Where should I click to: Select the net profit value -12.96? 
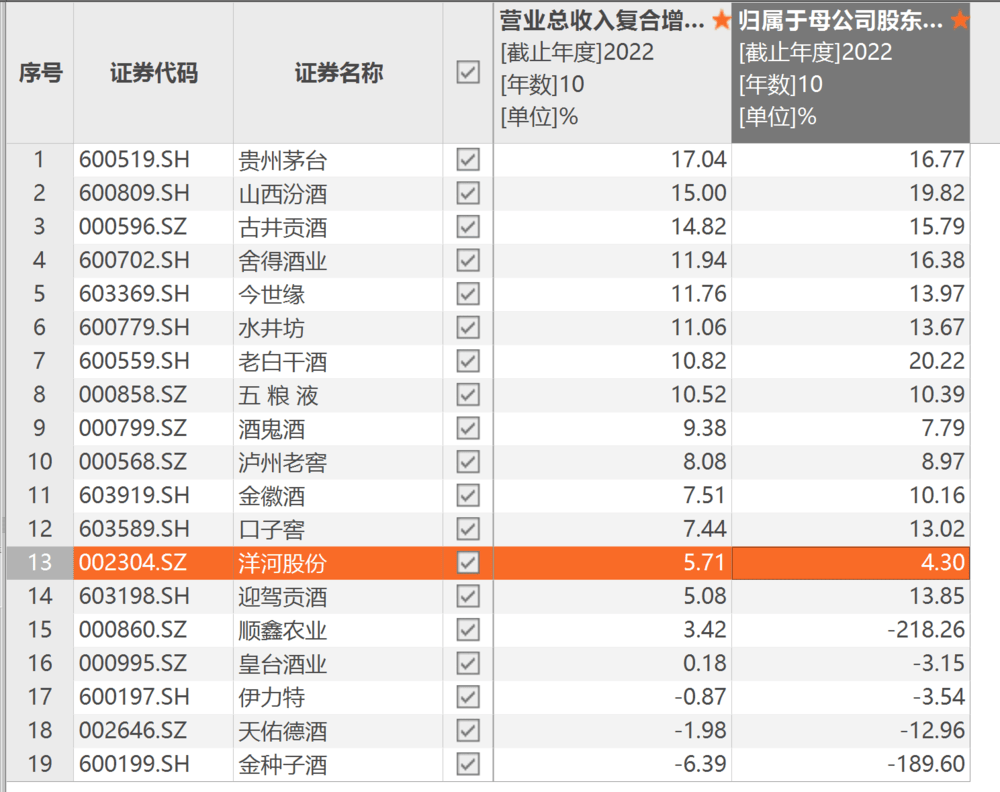(x=932, y=731)
